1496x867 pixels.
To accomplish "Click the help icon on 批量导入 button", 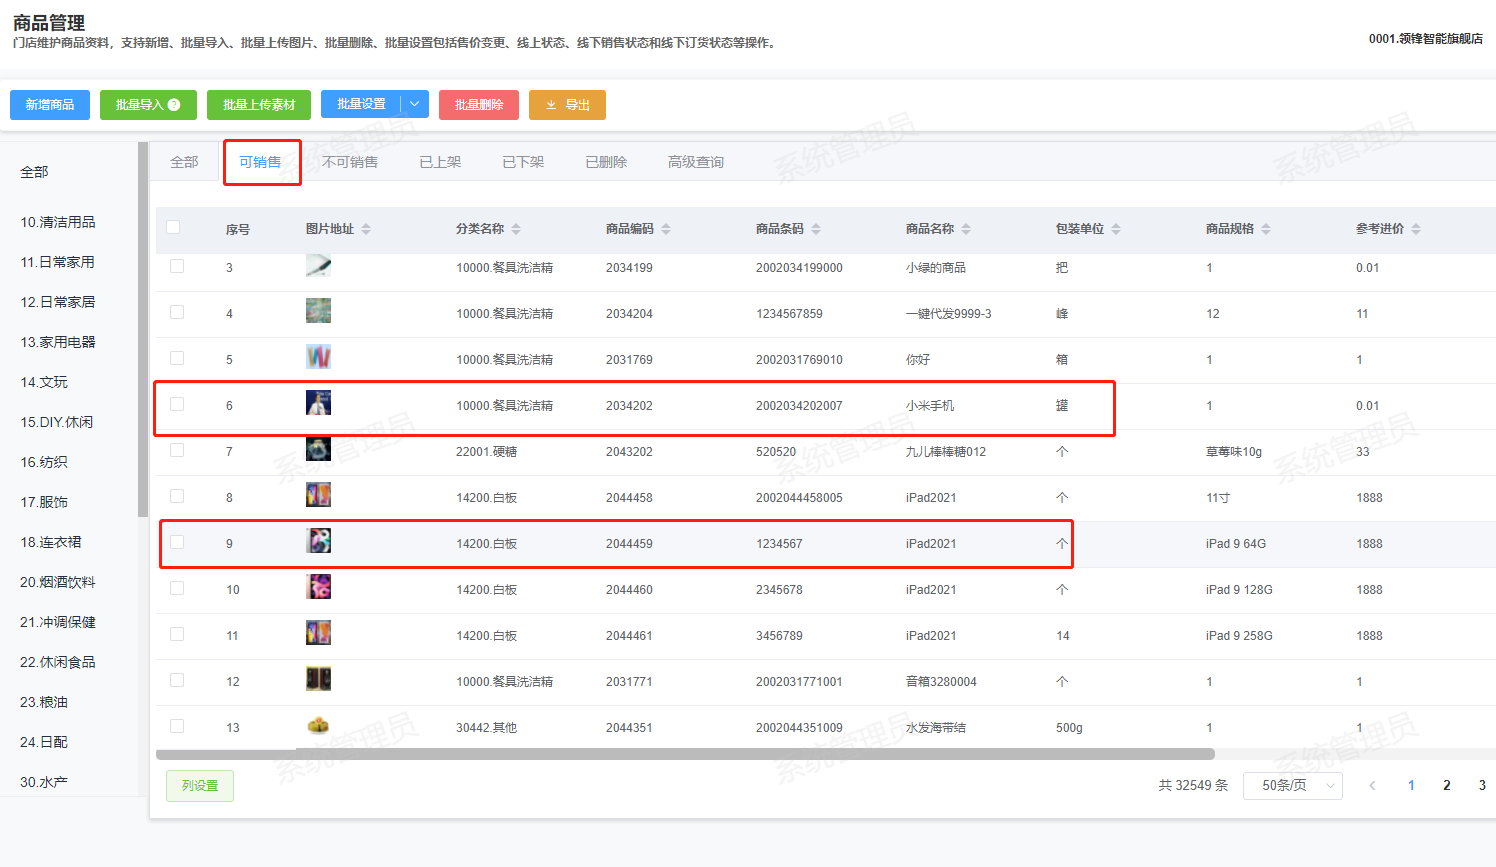I will [x=174, y=105].
